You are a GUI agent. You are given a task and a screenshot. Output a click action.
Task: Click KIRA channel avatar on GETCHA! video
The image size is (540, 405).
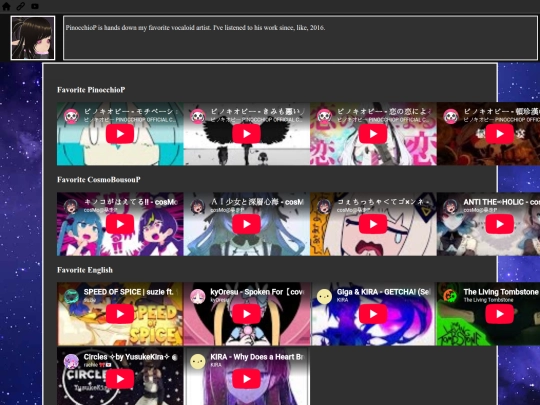(324, 296)
